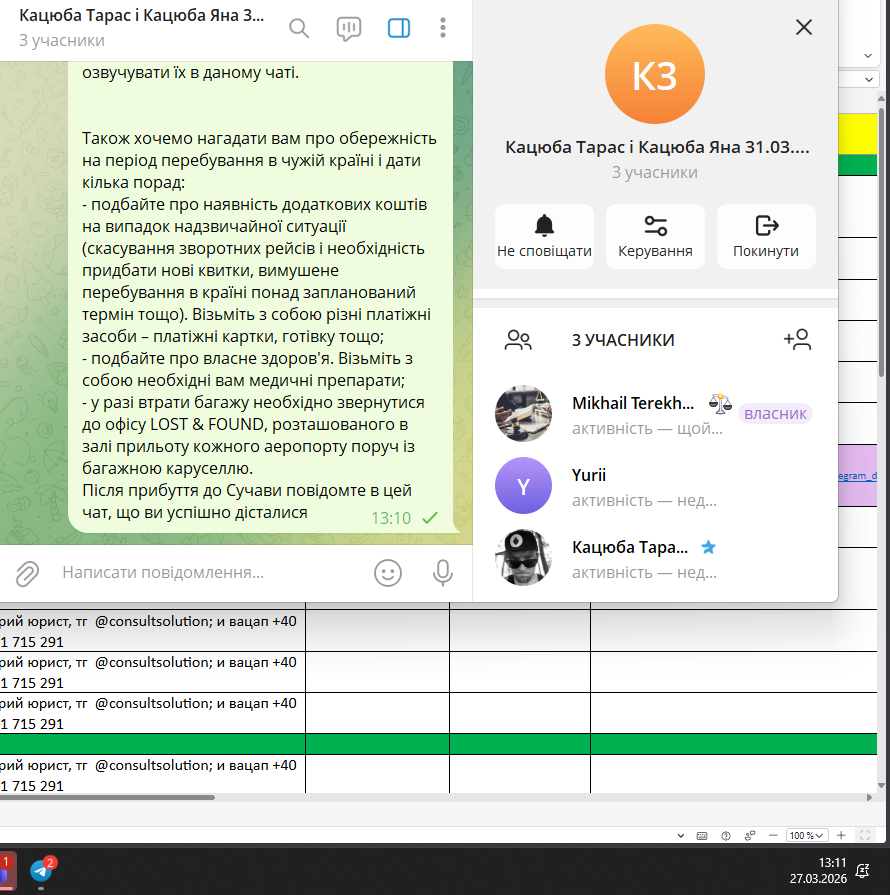Open the zoom level 100 % dropdown
The width and height of the screenshot is (890, 895).
807,836
